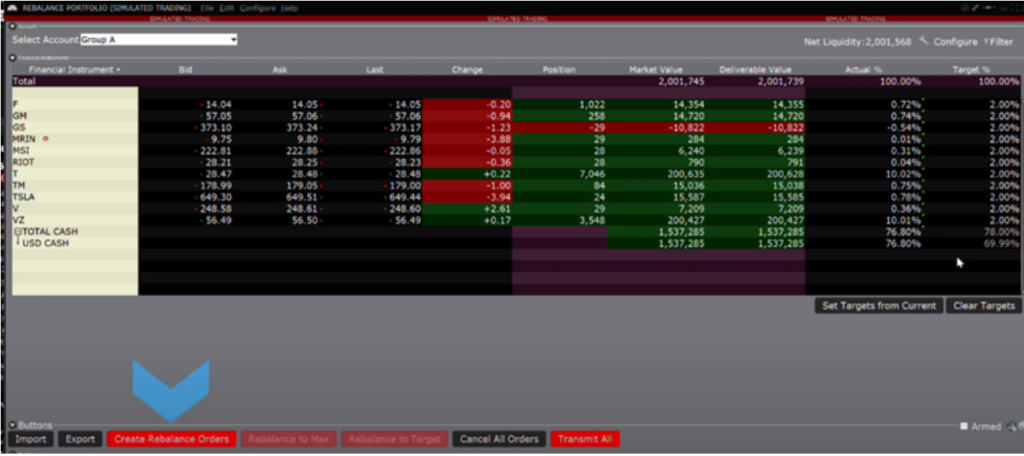Open the Select Account dropdown
1024x456 pixels.
[x=232, y=40]
